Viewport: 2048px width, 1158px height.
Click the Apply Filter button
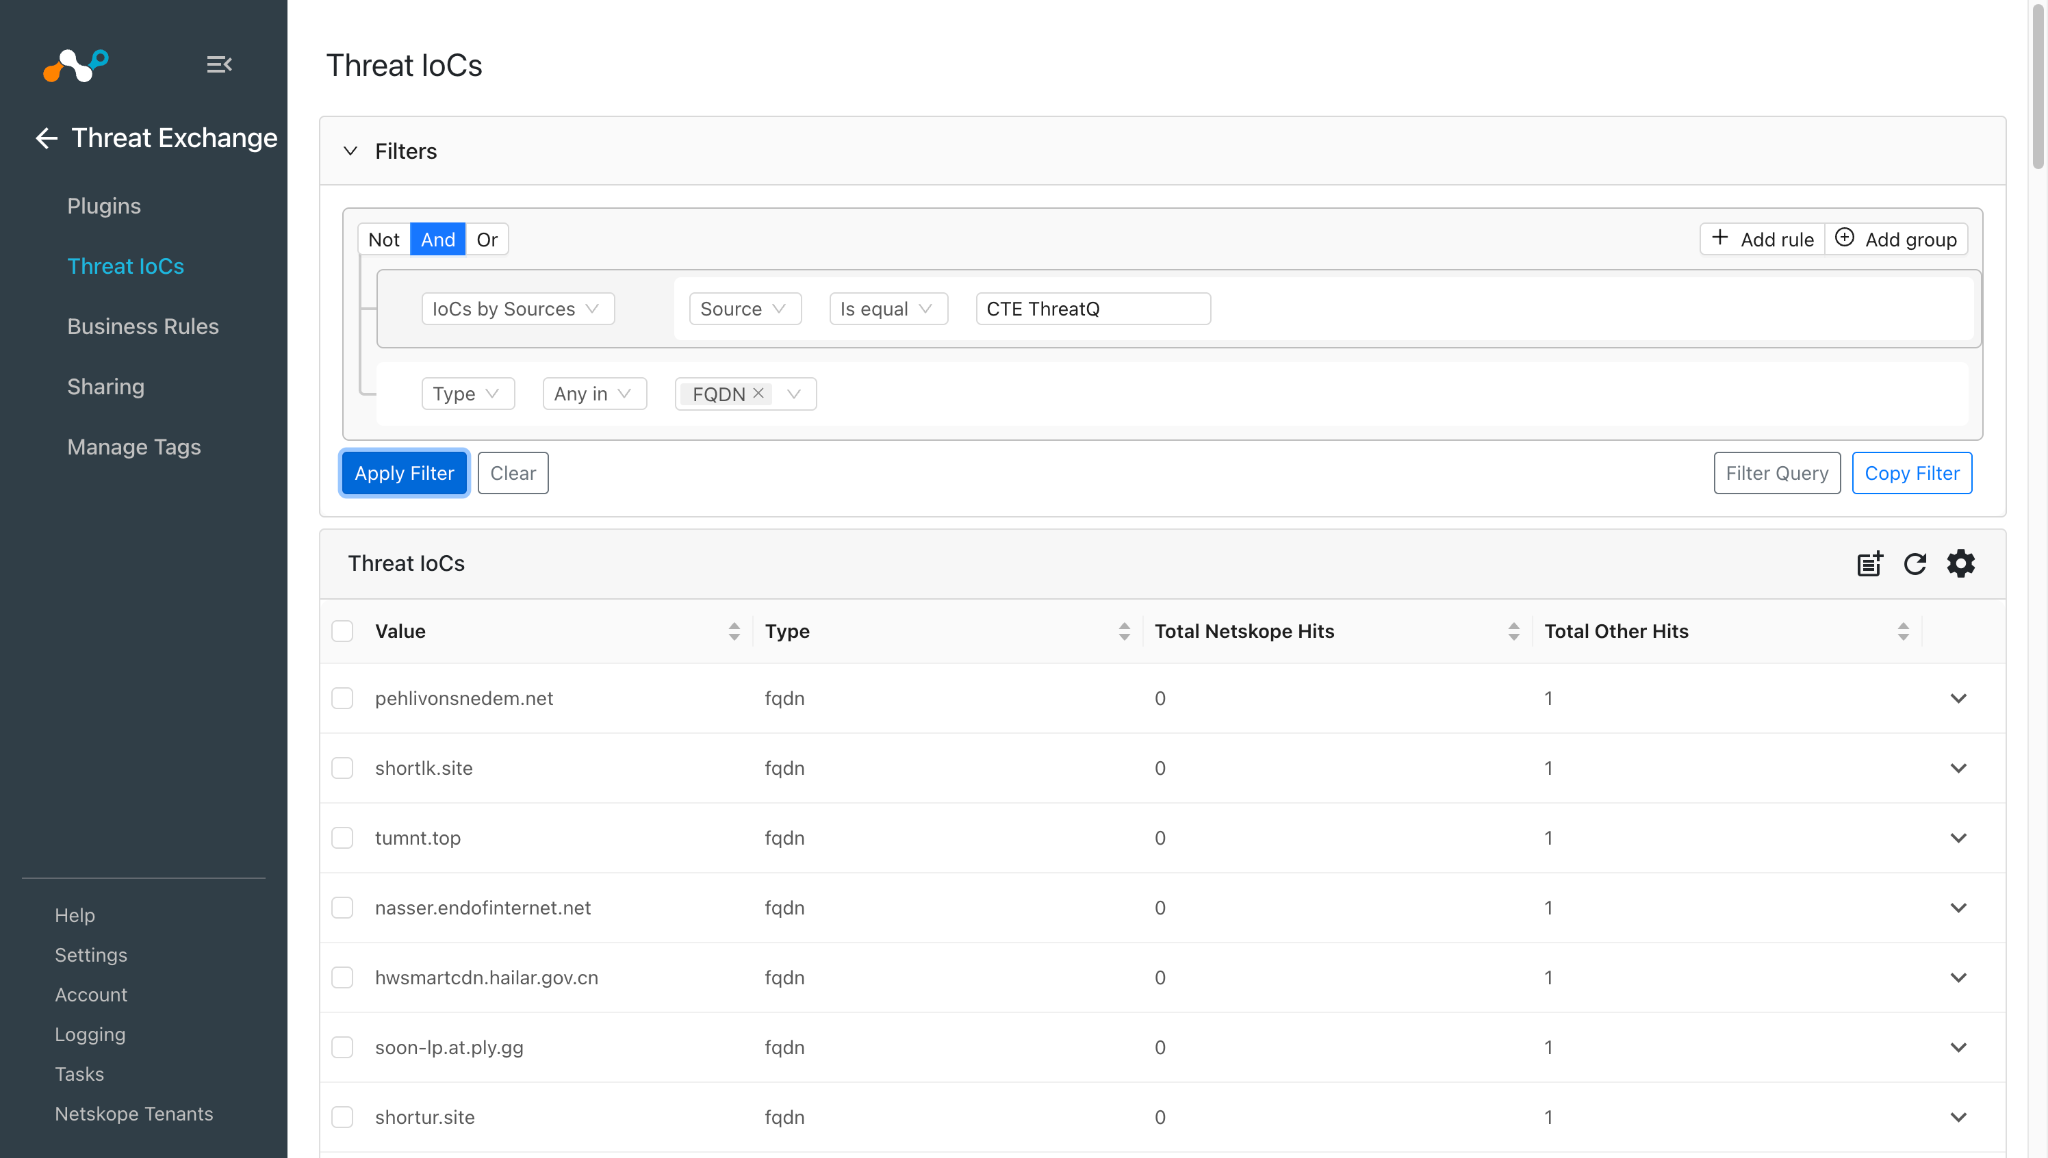(x=404, y=473)
